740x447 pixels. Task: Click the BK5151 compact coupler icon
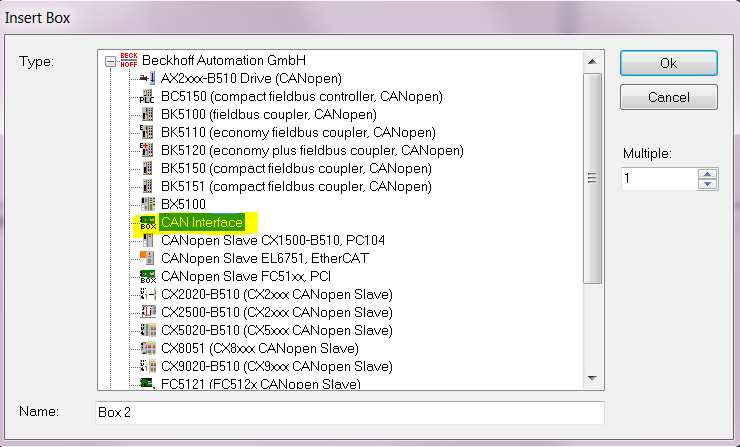[148, 186]
